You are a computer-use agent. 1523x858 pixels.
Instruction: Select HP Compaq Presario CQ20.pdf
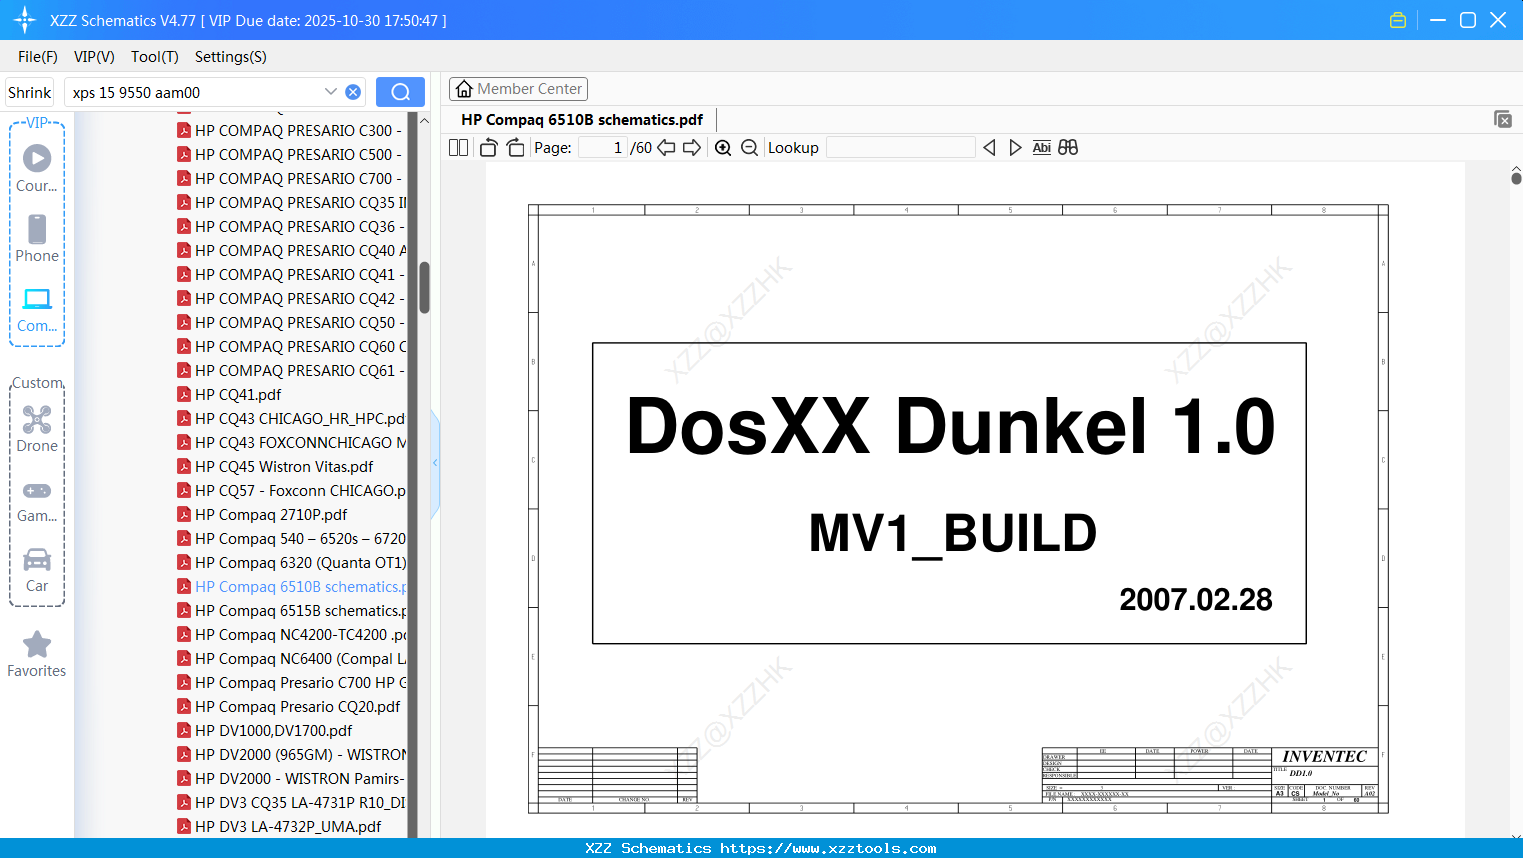[288, 706]
